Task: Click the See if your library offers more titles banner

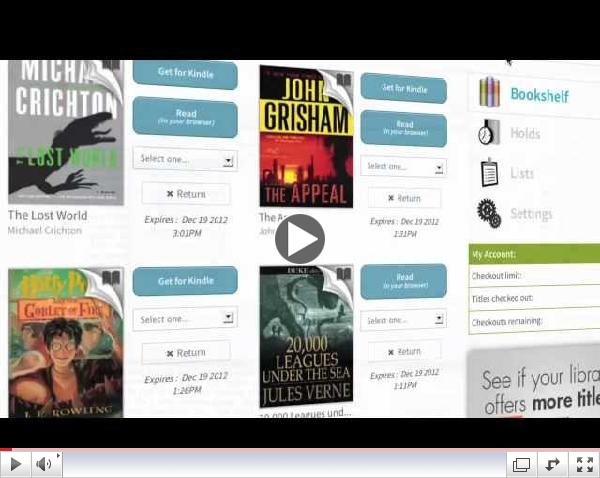Action: pyautogui.click(x=534, y=383)
